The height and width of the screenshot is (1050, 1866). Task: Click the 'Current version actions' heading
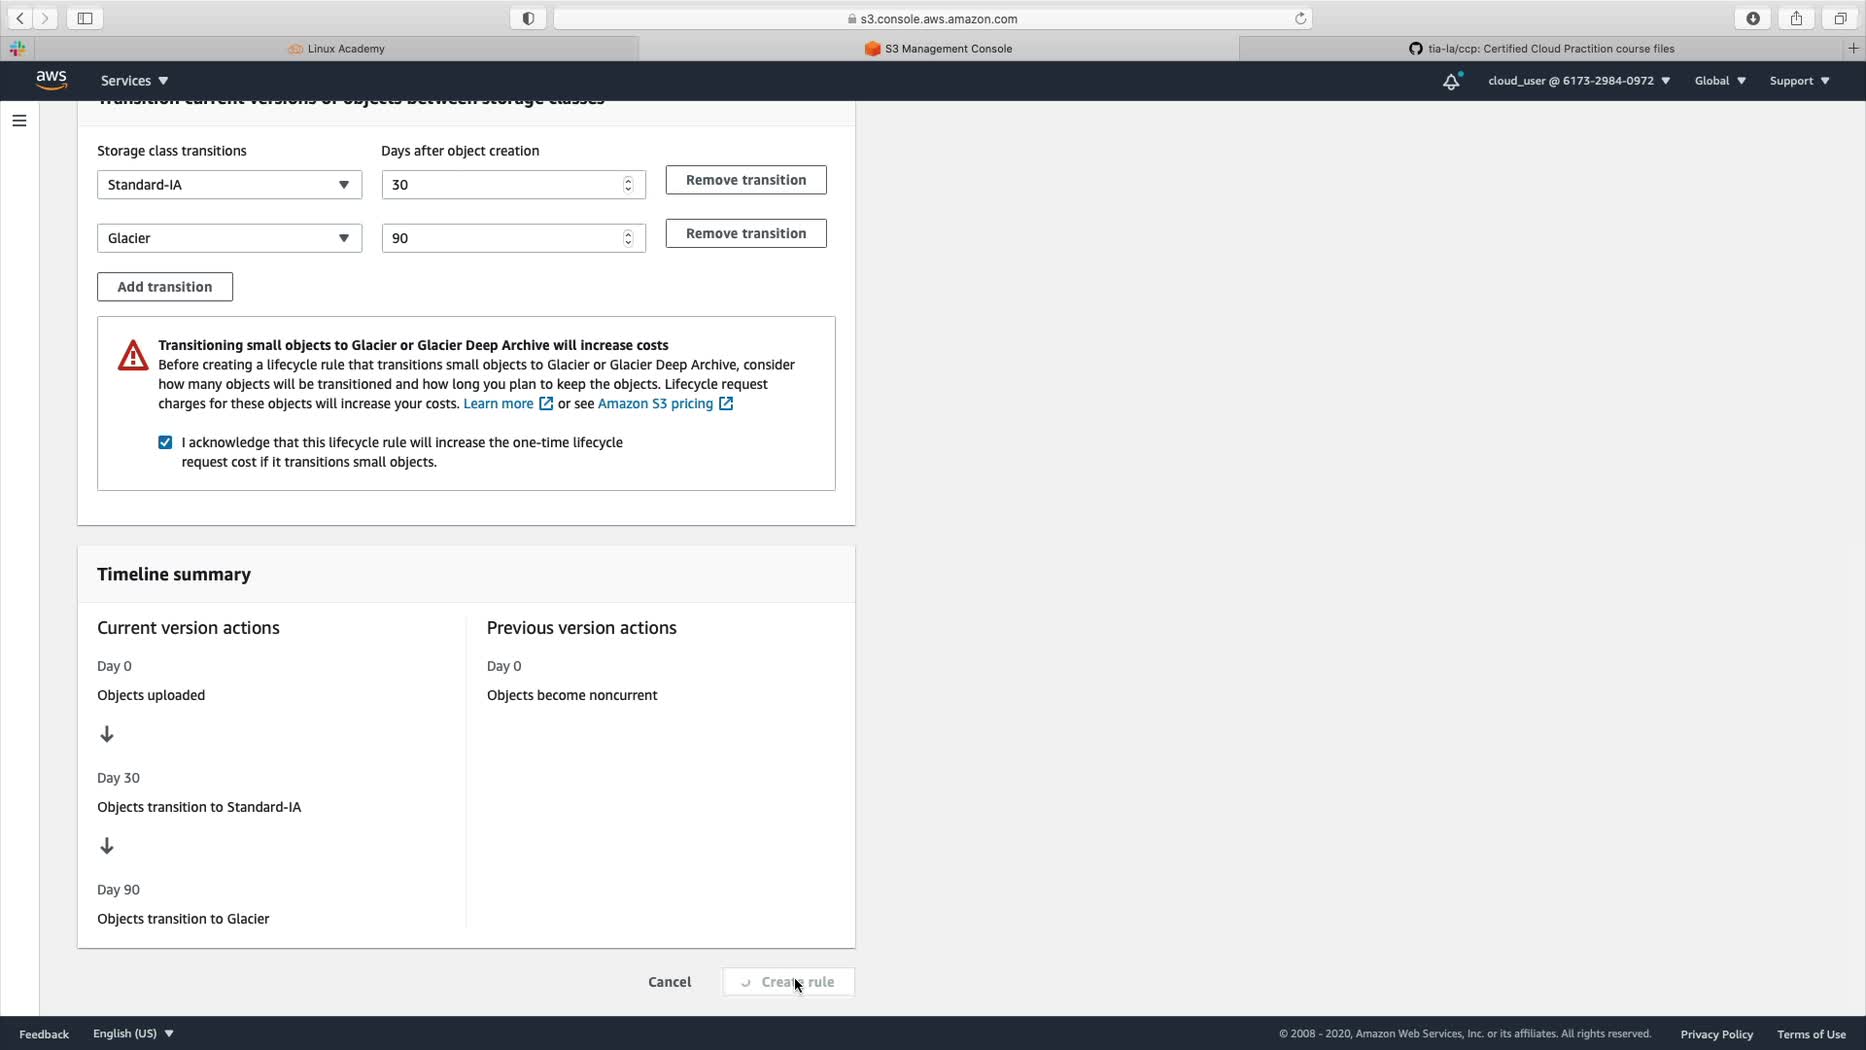(x=188, y=628)
